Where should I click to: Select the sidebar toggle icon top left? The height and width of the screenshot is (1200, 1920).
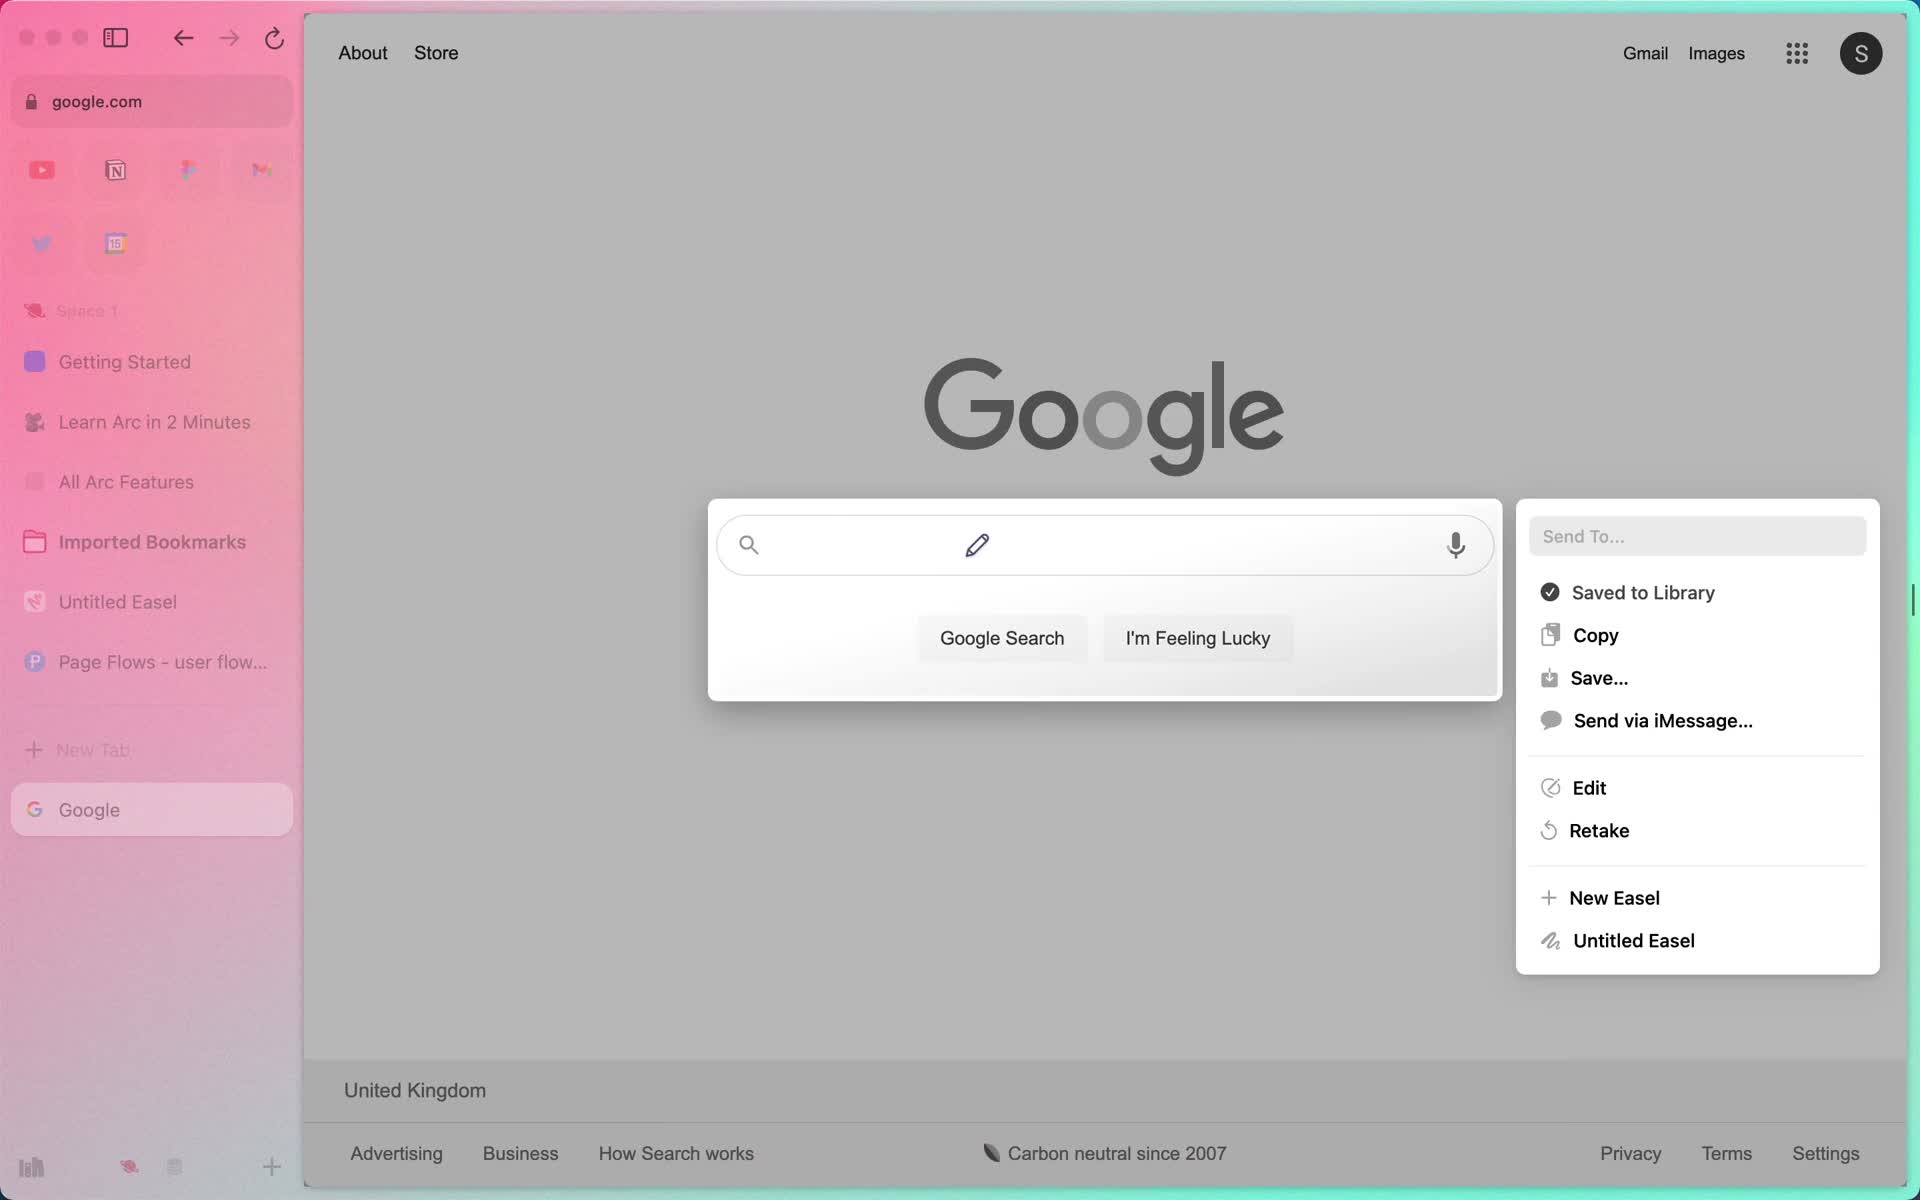[x=117, y=37]
